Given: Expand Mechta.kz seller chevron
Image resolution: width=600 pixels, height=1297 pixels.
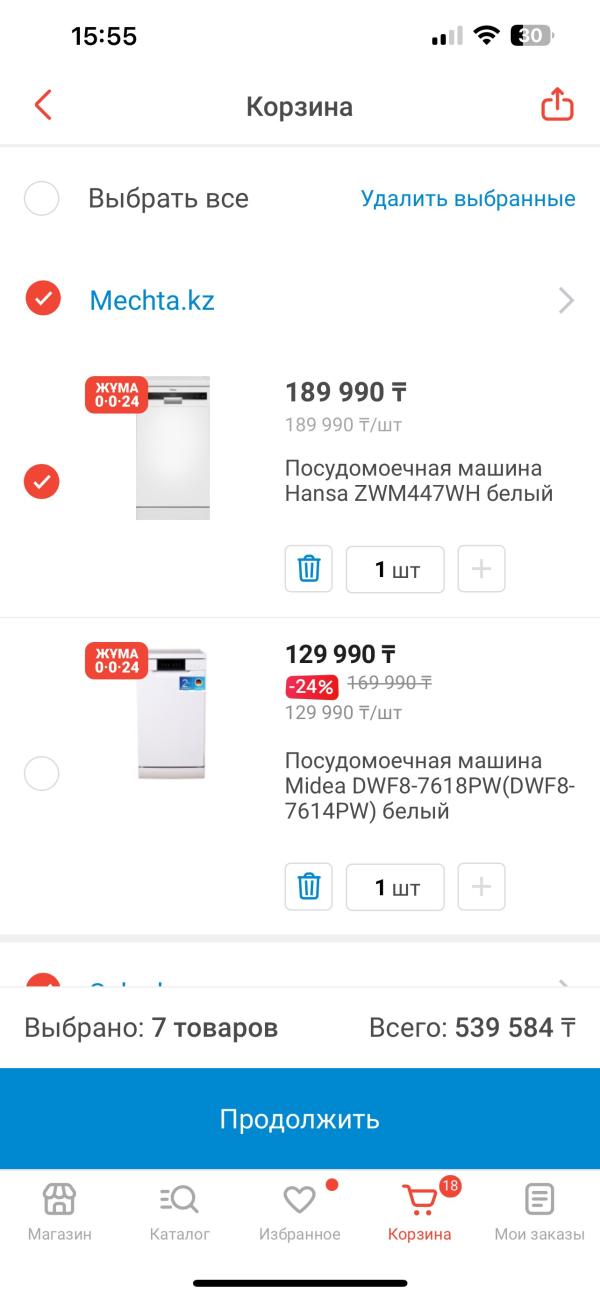Looking at the screenshot, I should tap(566, 300).
